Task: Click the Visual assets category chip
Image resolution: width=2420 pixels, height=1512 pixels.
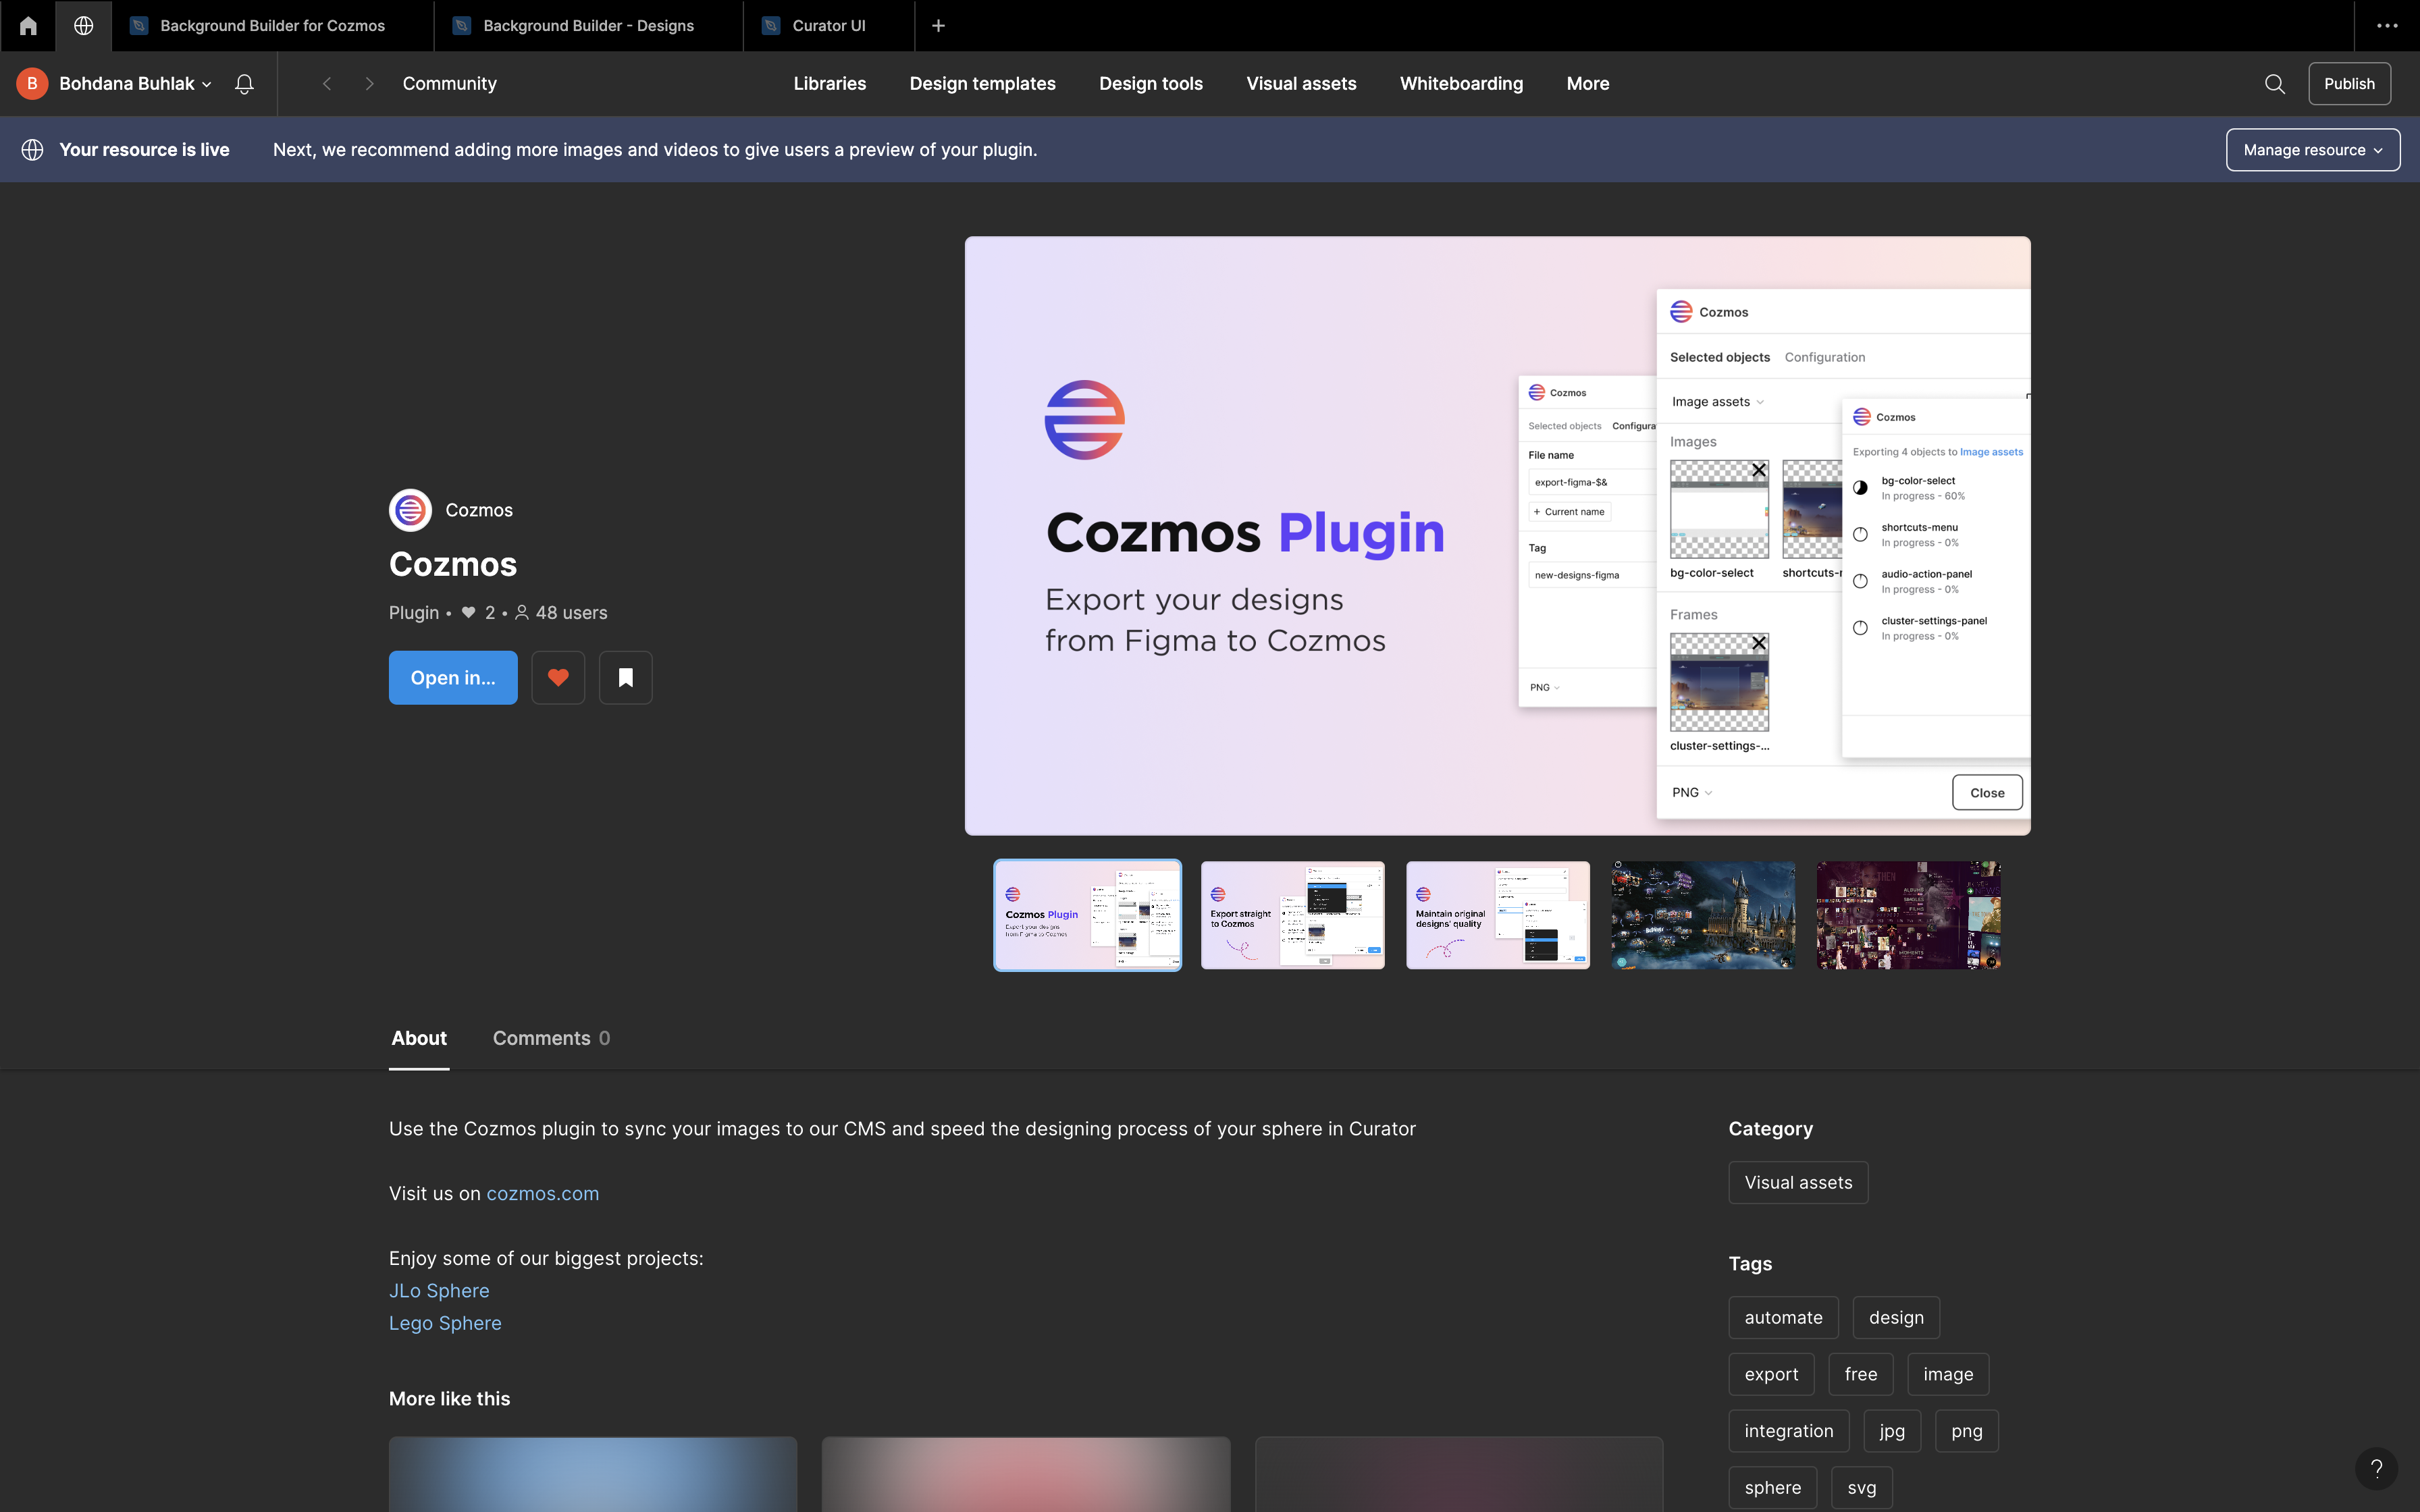Action: [x=1798, y=1182]
